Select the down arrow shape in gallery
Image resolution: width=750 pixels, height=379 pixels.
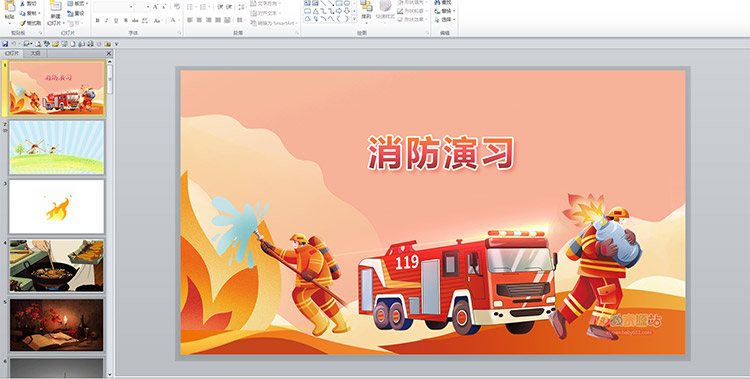coord(347,11)
